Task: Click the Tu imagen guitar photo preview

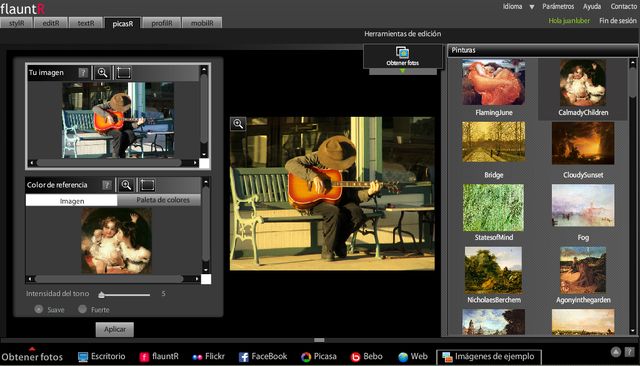Action: coord(118,120)
